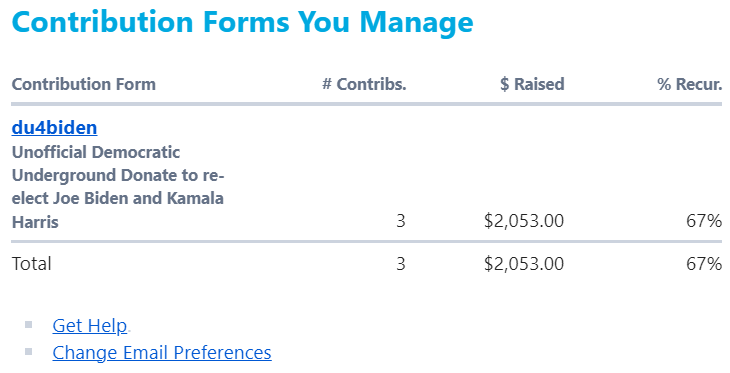Click the Total 67% recurring value

704,264
